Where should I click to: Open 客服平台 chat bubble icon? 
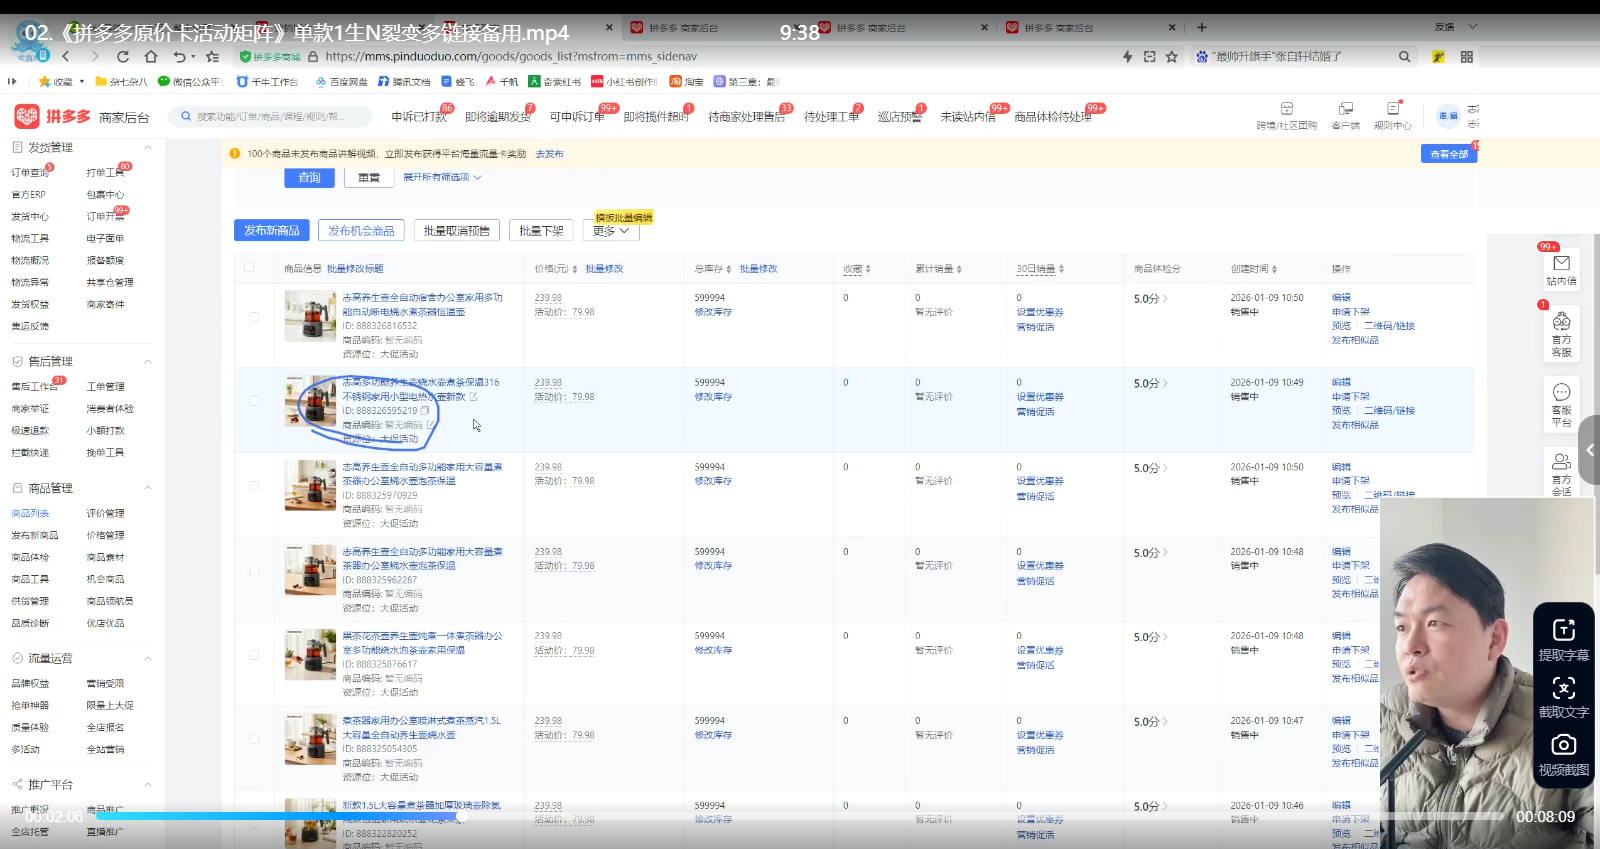[1561, 391]
